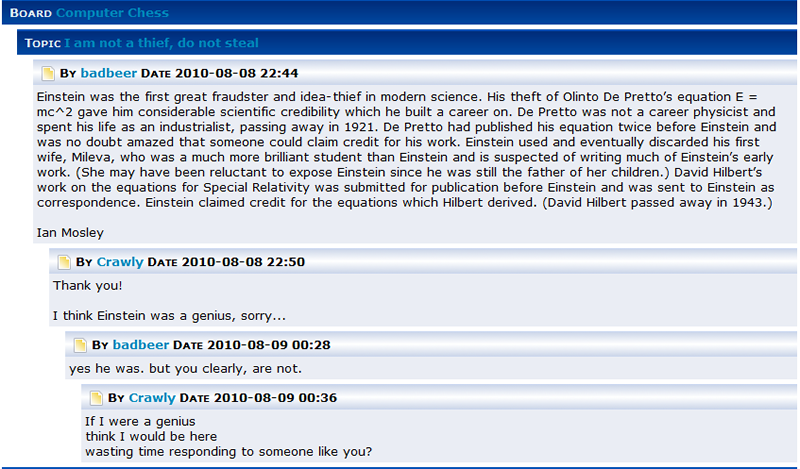Open Crawly's profile from the 00:36 reply
This screenshot has width=800, height=469.
click(x=152, y=398)
